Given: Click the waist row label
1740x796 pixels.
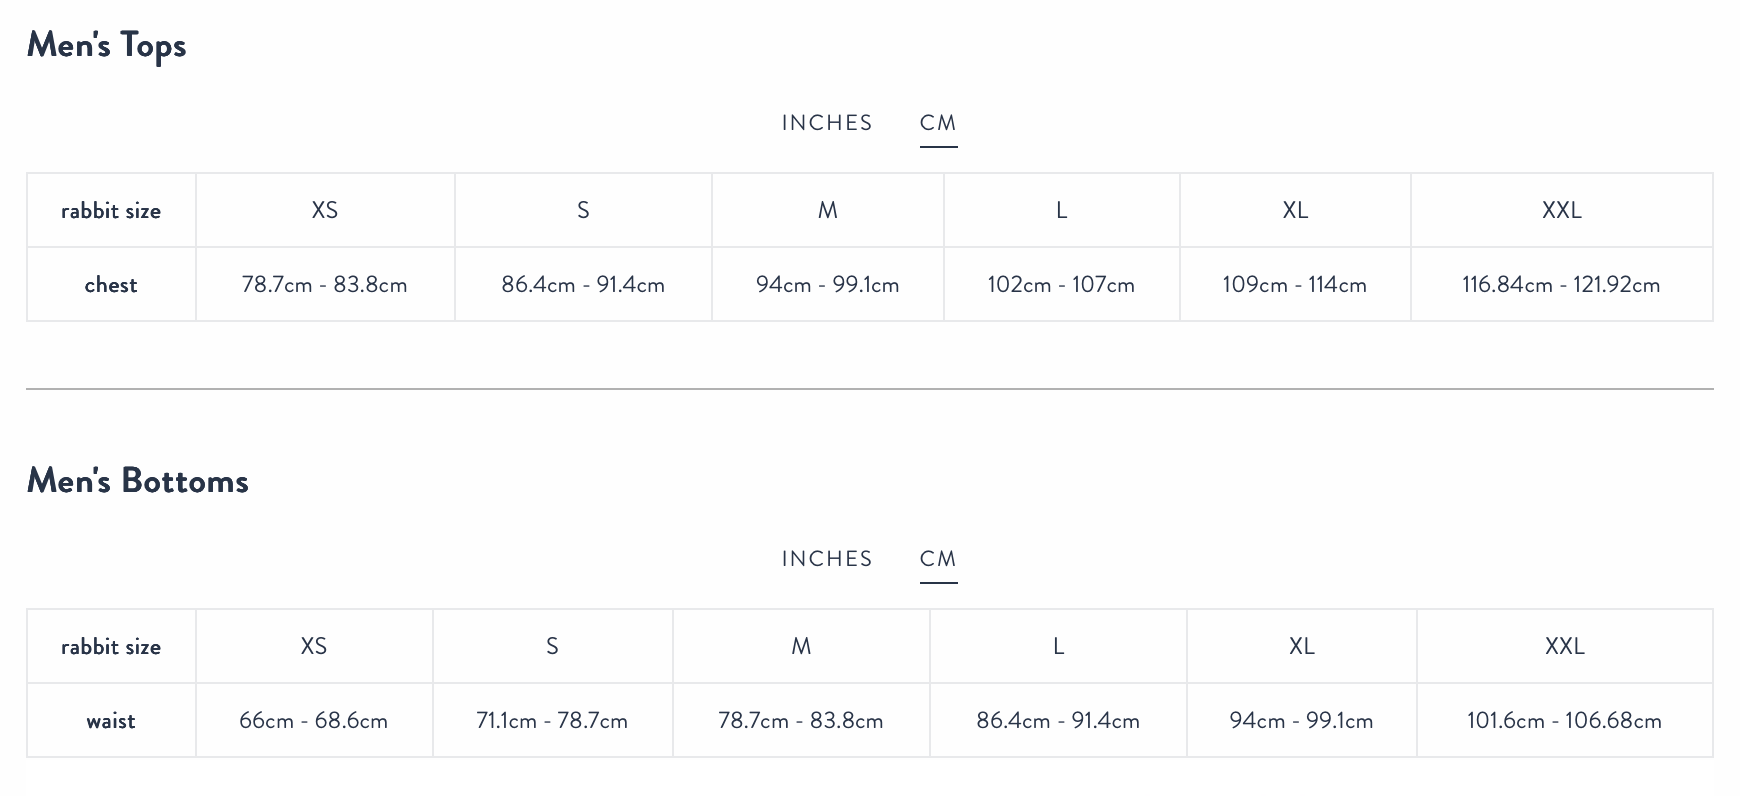Looking at the screenshot, I should 111,721.
